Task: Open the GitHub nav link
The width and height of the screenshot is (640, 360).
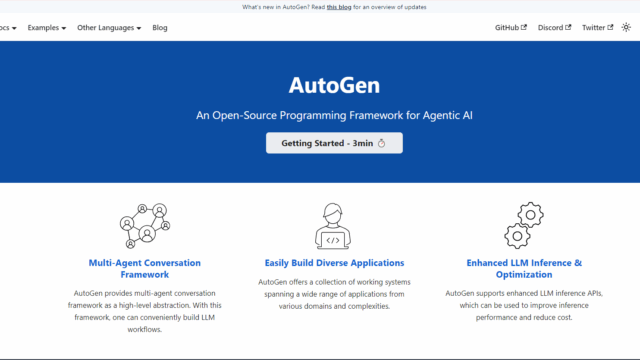Action: point(511,27)
